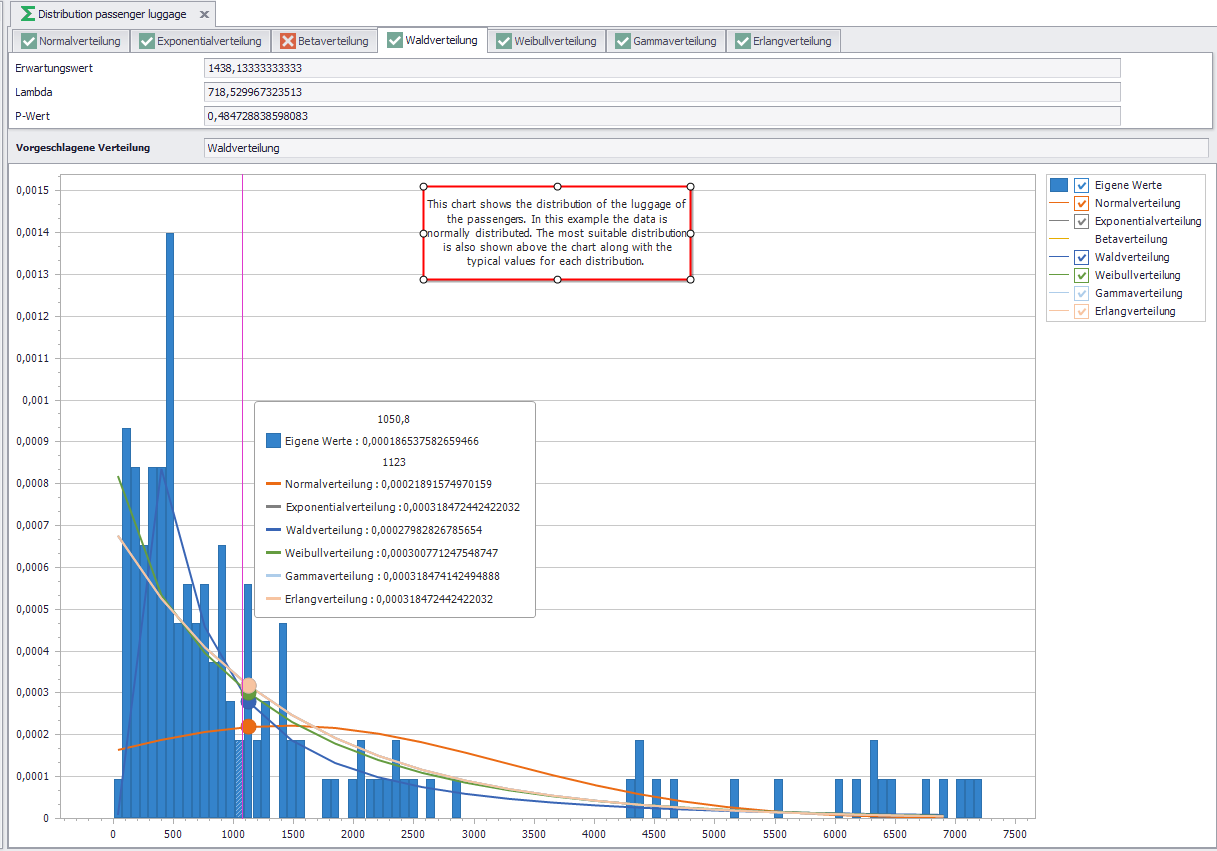Toggle Normalverteilung checkbox in legend
The width and height of the screenshot is (1217, 851).
1081,203
